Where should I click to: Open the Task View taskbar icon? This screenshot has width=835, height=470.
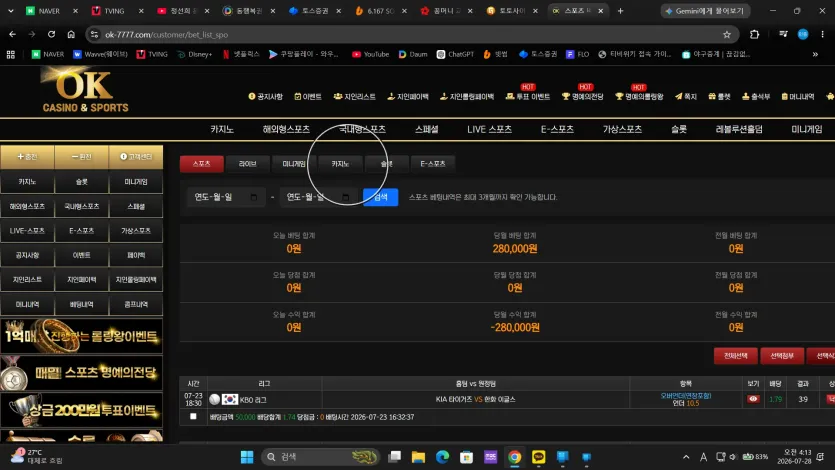394,457
